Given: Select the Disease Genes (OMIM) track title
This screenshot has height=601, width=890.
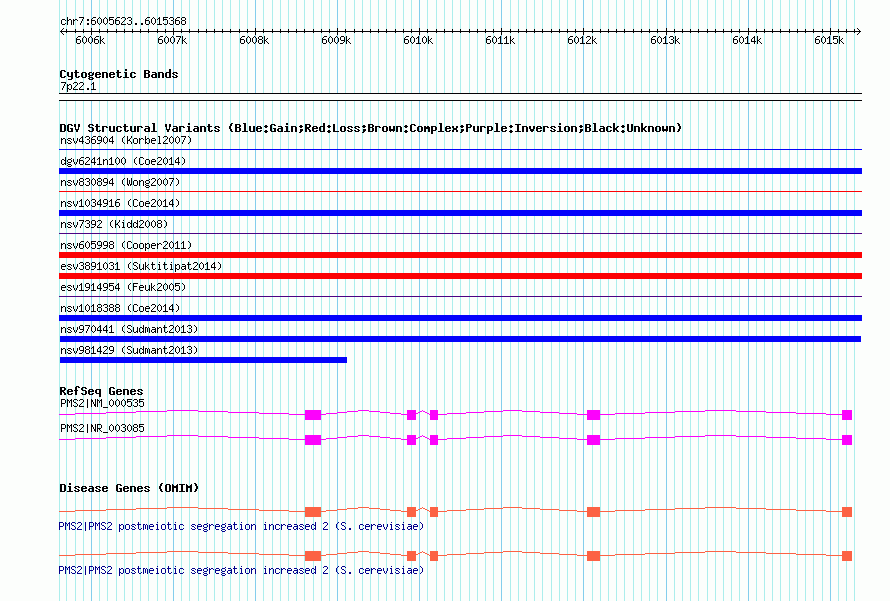Looking at the screenshot, I should point(129,488).
